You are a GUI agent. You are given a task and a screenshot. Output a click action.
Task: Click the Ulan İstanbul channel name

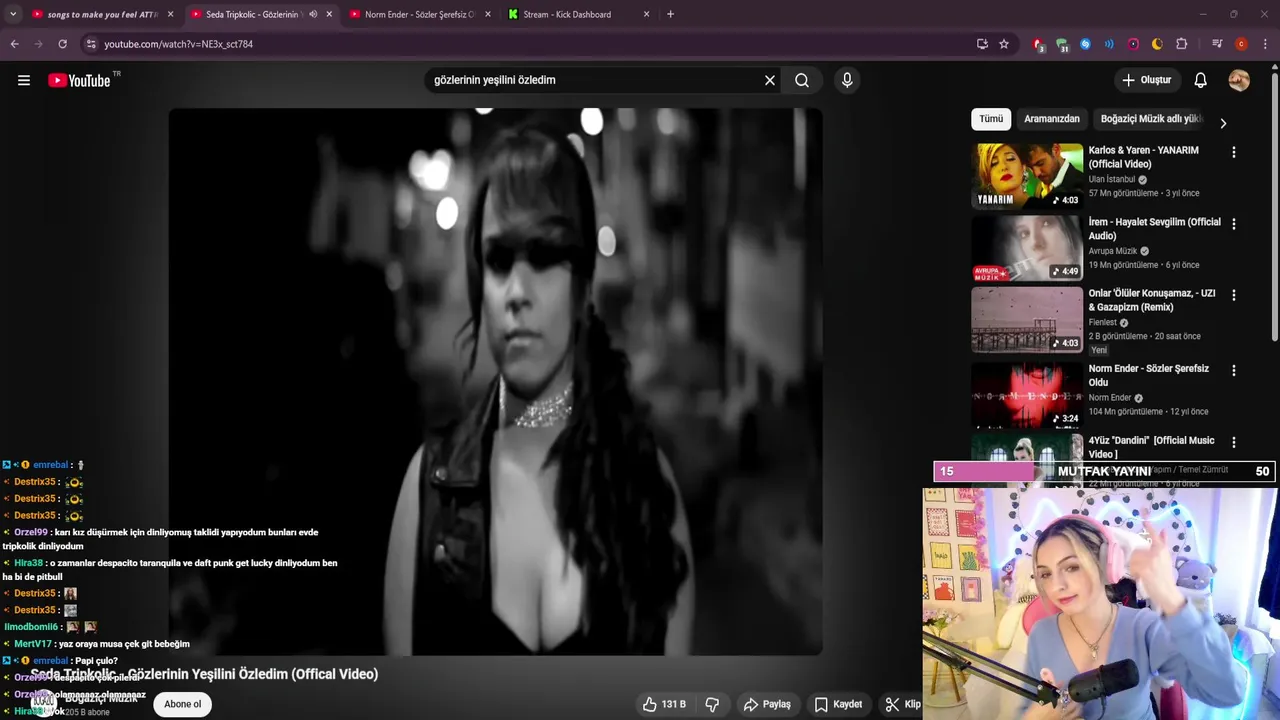coord(1112,179)
